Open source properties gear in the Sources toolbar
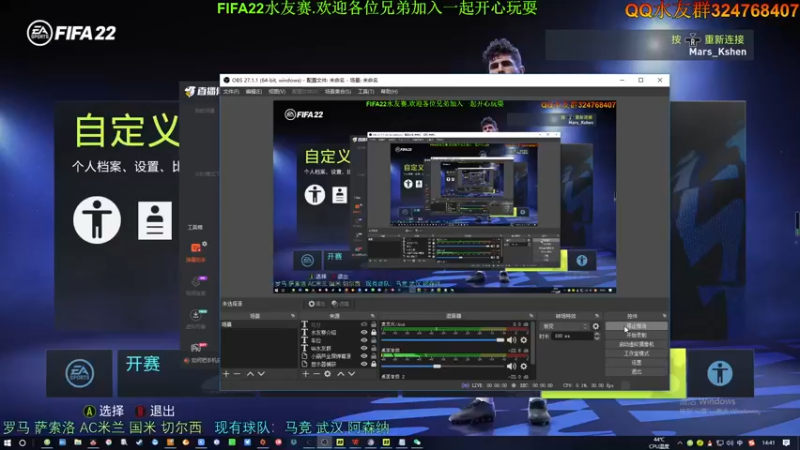The image size is (800, 450). 328,374
